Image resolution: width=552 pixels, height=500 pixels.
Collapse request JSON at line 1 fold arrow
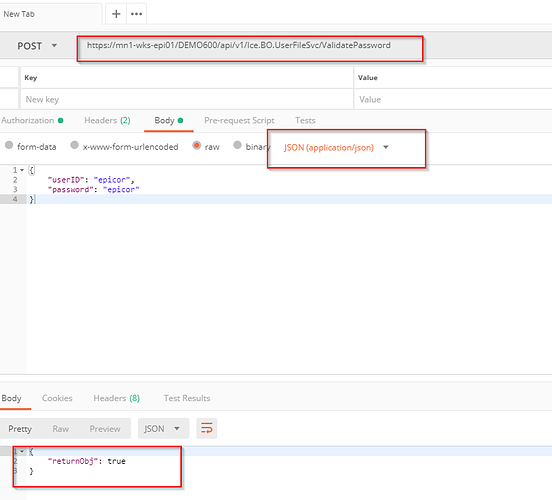[x=22, y=170]
